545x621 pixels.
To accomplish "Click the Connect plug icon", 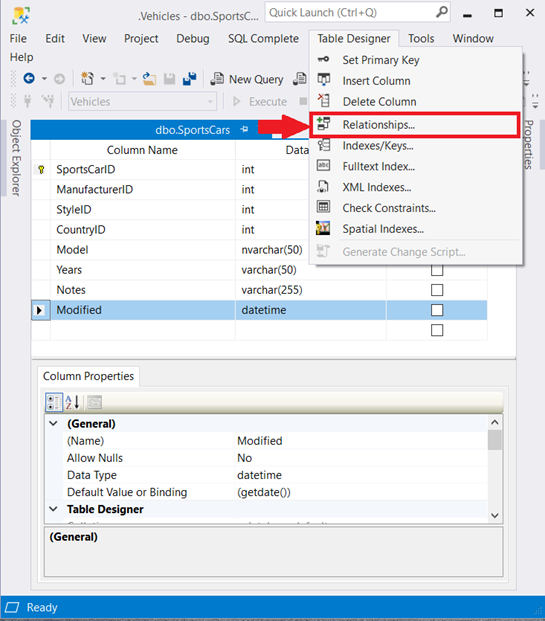I will (x=27, y=101).
